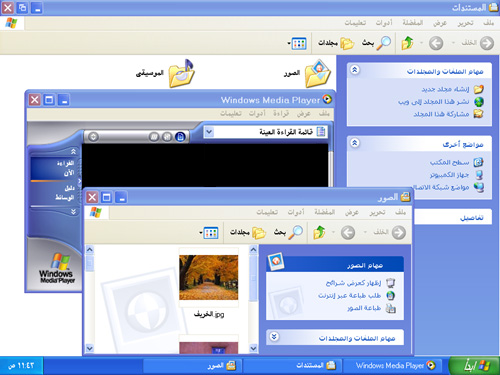Click the طباعة الصور link
500x375 pixels.
tap(364, 308)
